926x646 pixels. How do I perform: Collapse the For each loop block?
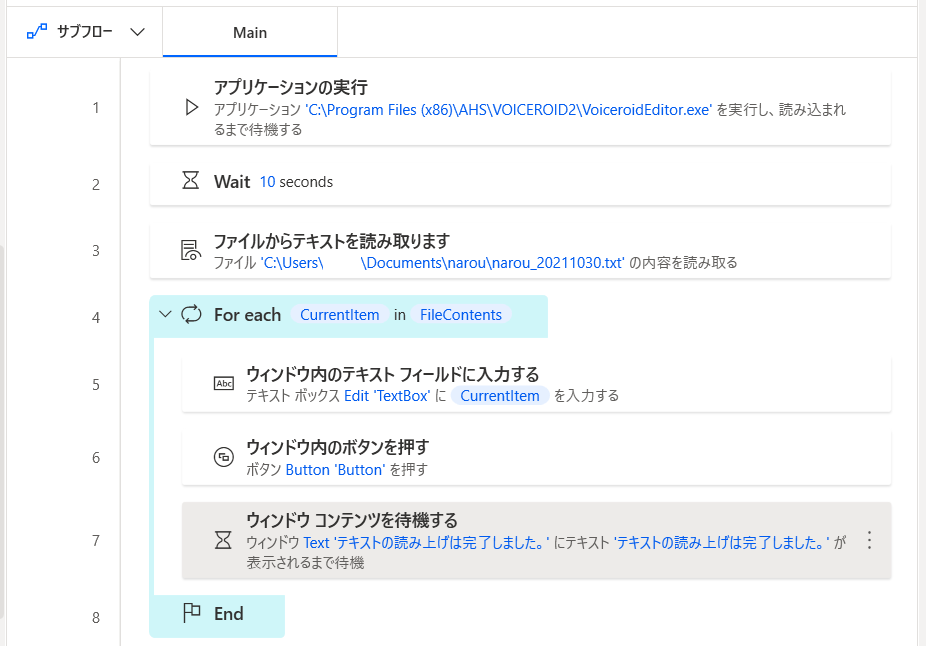point(165,314)
